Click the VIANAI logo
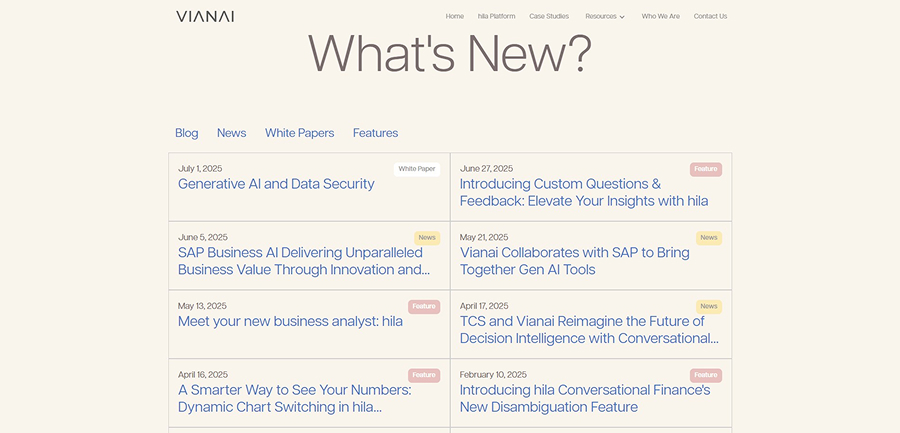900x433 pixels. [x=205, y=16]
